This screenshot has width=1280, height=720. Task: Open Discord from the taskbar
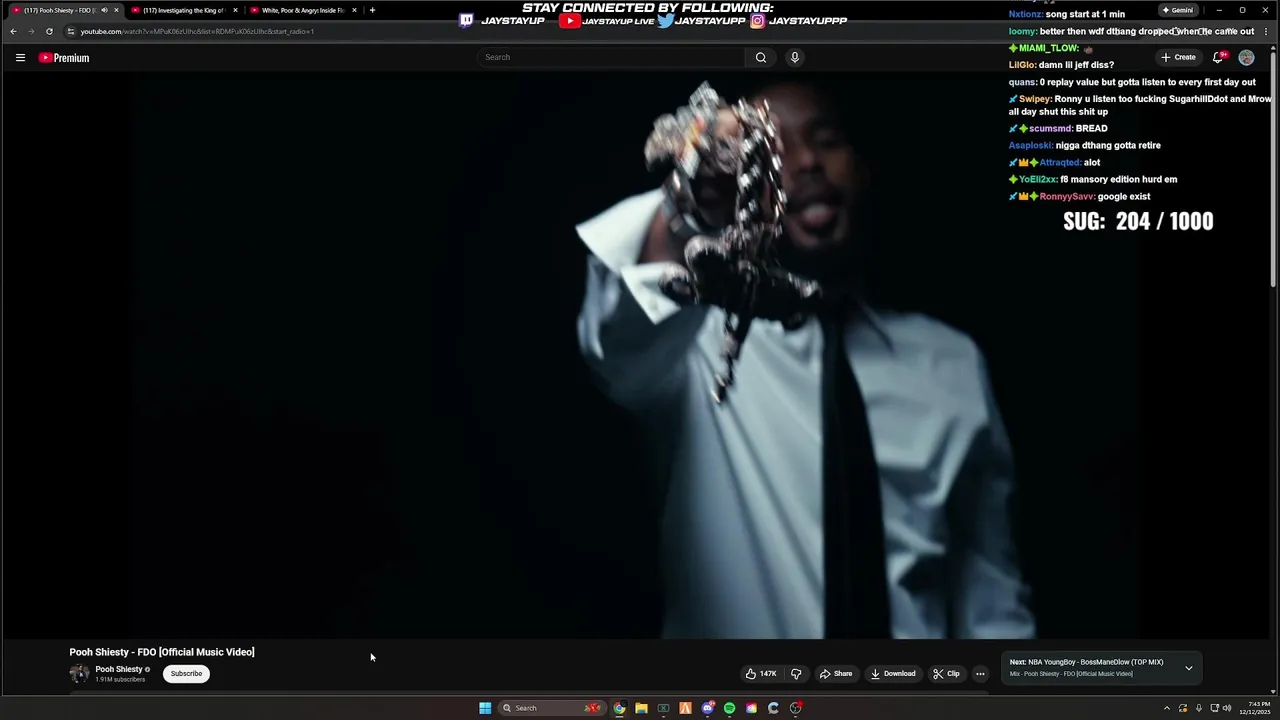pyautogui.click(x=708, y=708)
